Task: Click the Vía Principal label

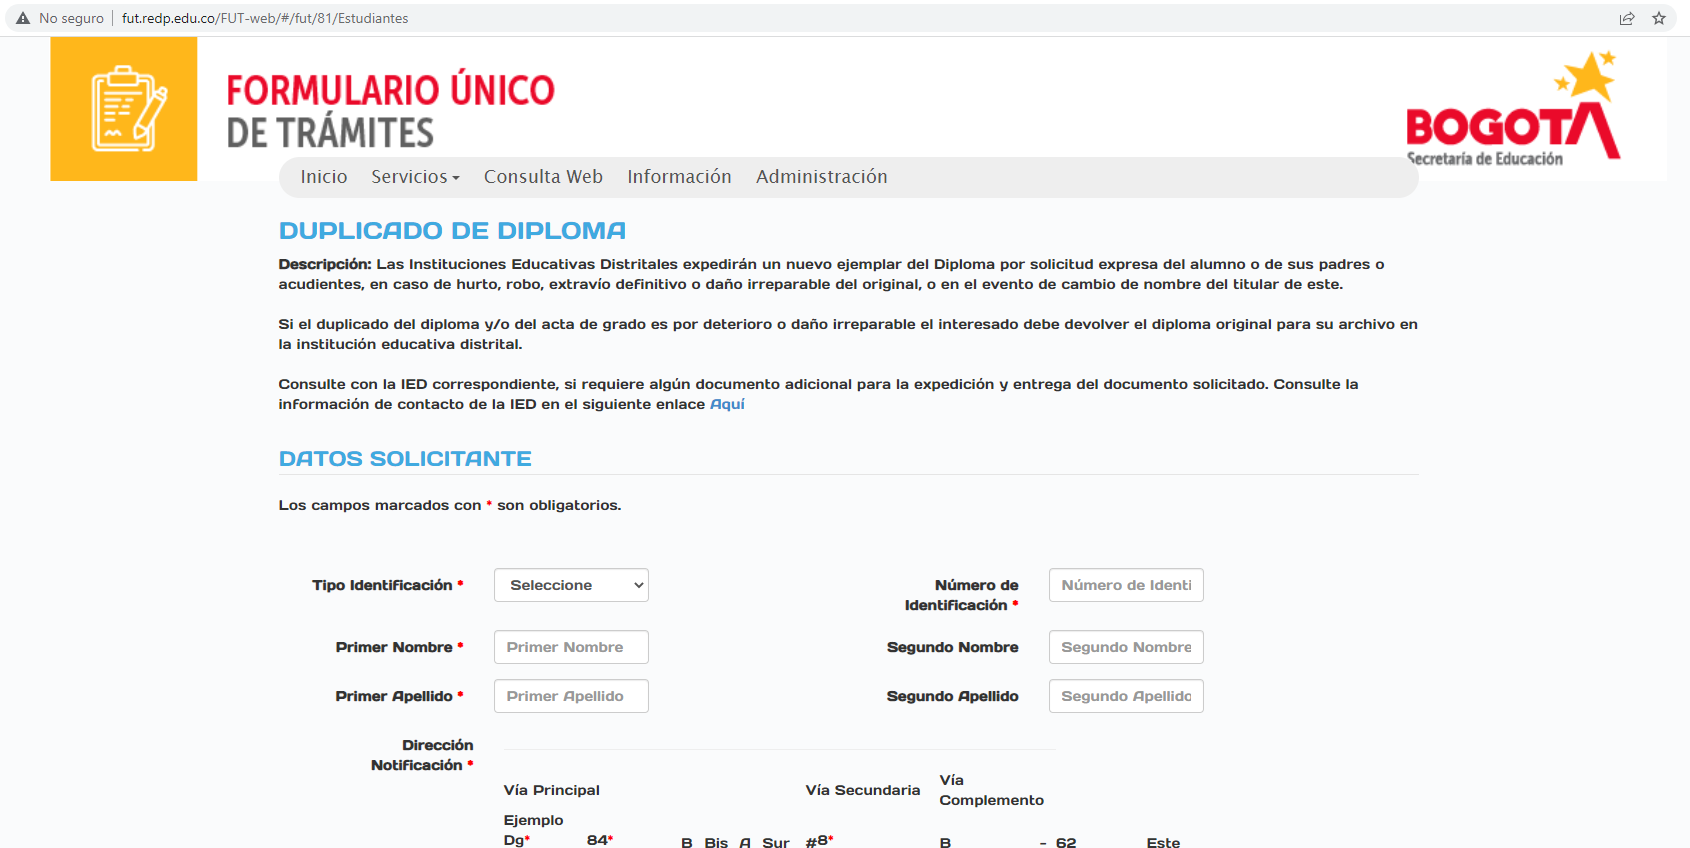Action: click(x=552, y=790)
